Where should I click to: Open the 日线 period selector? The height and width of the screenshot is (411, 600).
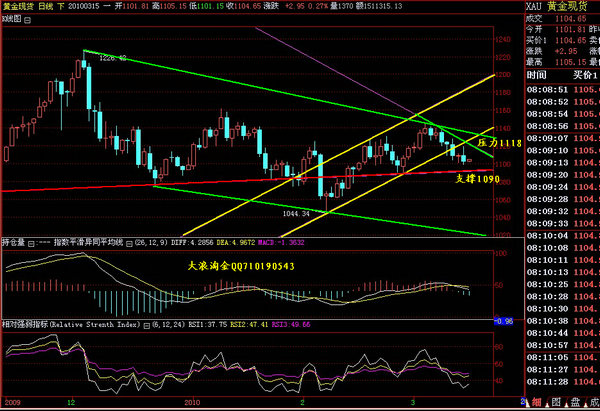coord(48,6)
